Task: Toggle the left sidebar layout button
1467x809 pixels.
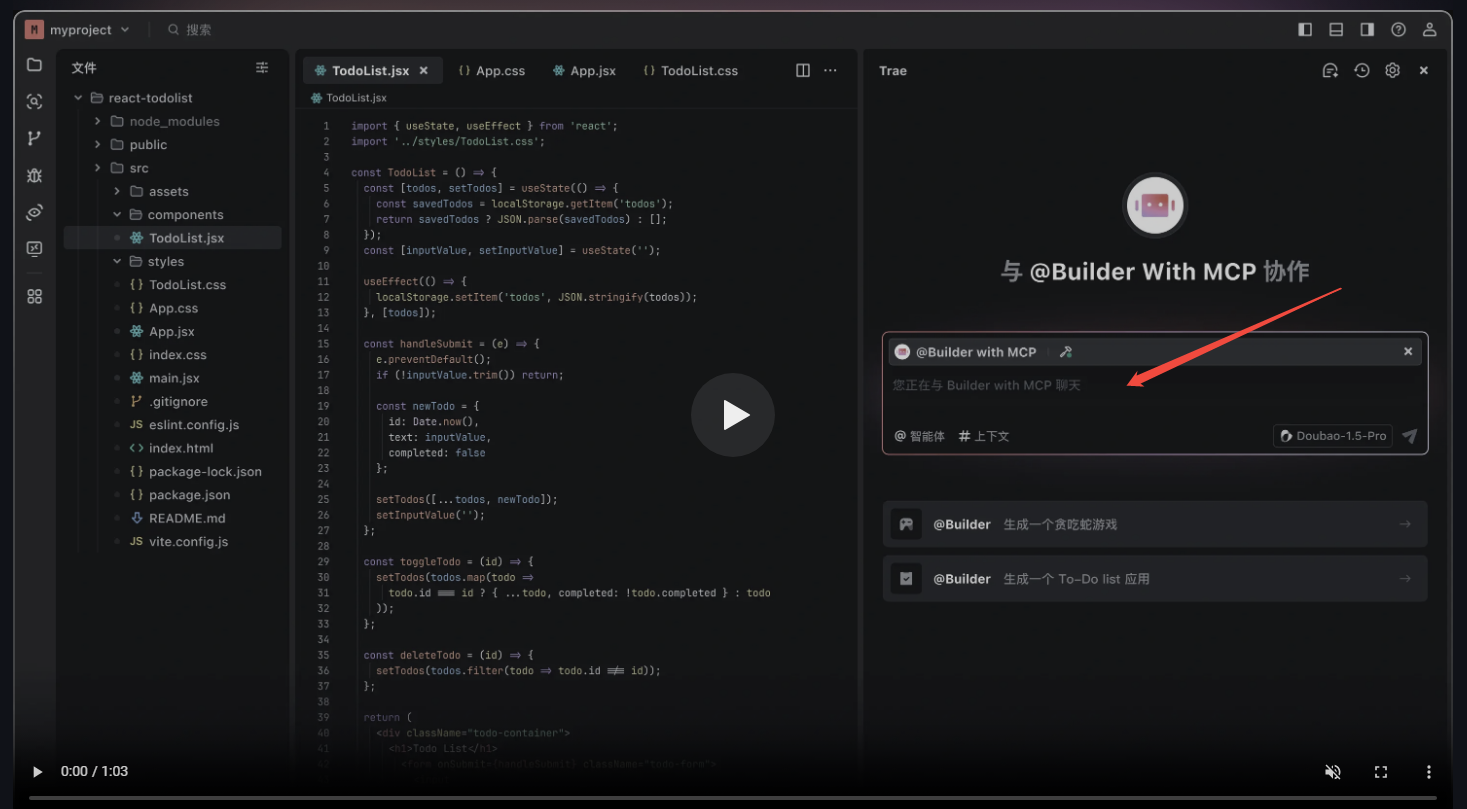Action: coord(1305,30)
